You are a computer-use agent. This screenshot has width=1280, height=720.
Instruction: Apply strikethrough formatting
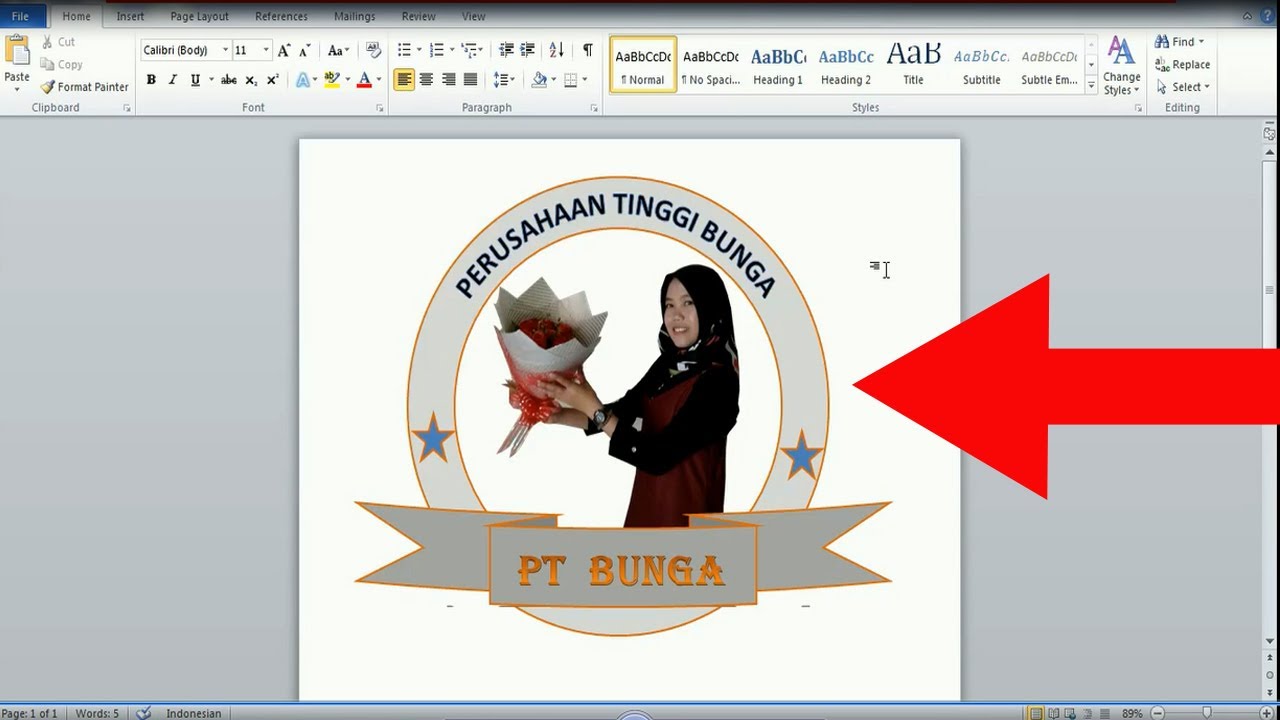point(229,80)
